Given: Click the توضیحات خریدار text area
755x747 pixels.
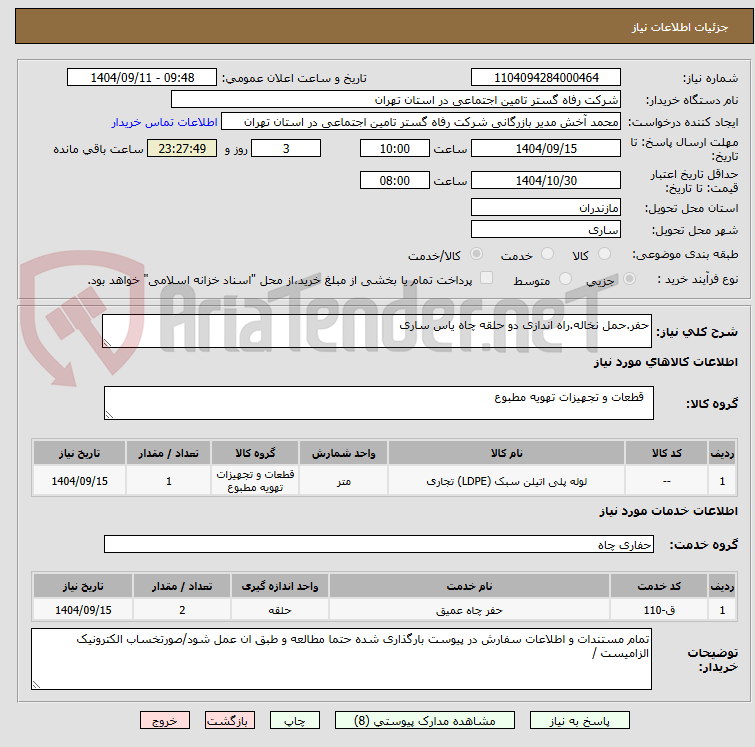Looking at the screenshot, I should [x=341, y=659].
